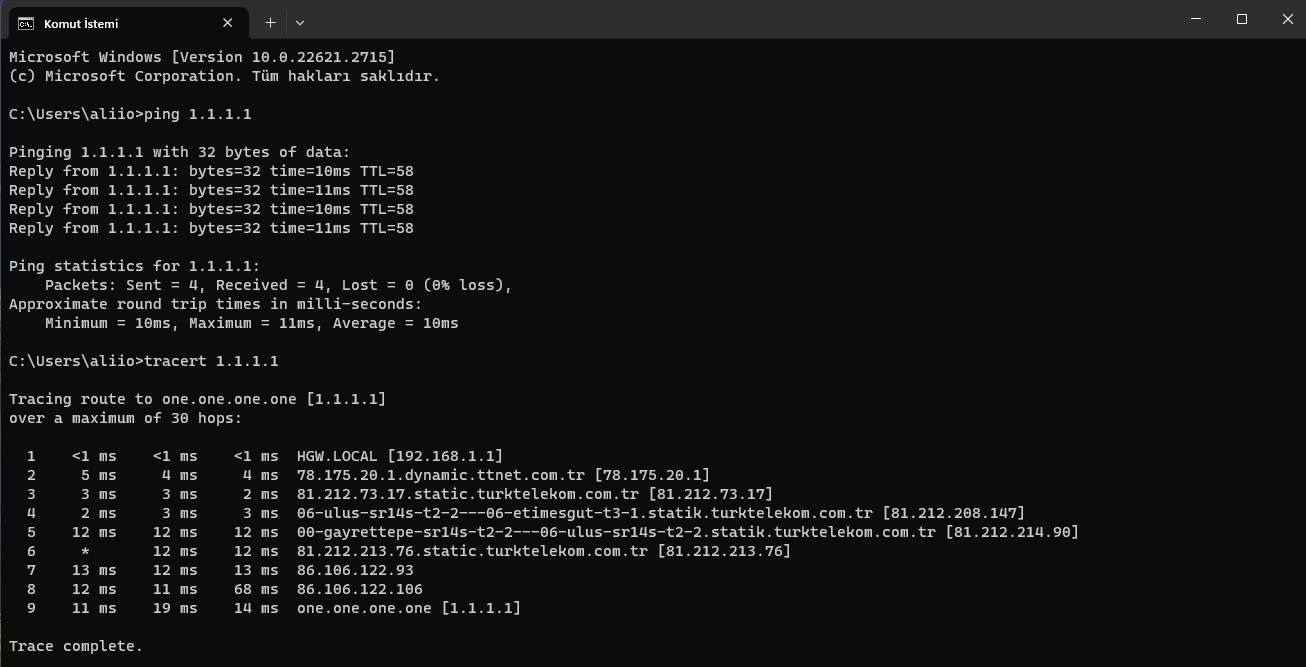Click the typed "tracert 1.1.1.1" command

211,361
